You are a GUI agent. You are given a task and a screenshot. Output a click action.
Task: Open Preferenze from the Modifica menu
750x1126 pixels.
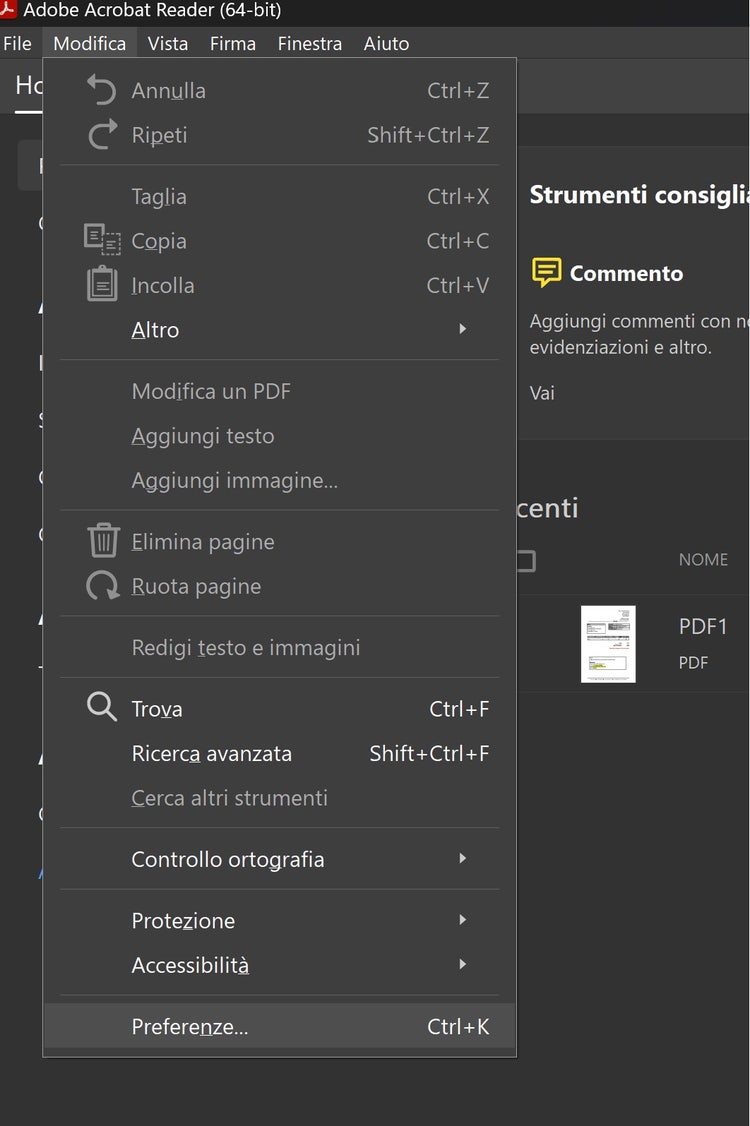(x=190, y=1027)
